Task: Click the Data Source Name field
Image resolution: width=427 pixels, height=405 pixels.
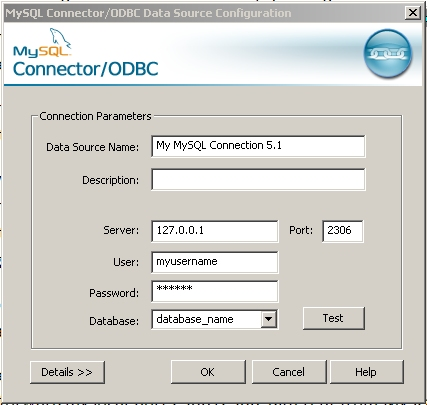Action: (x=258, y=146)
